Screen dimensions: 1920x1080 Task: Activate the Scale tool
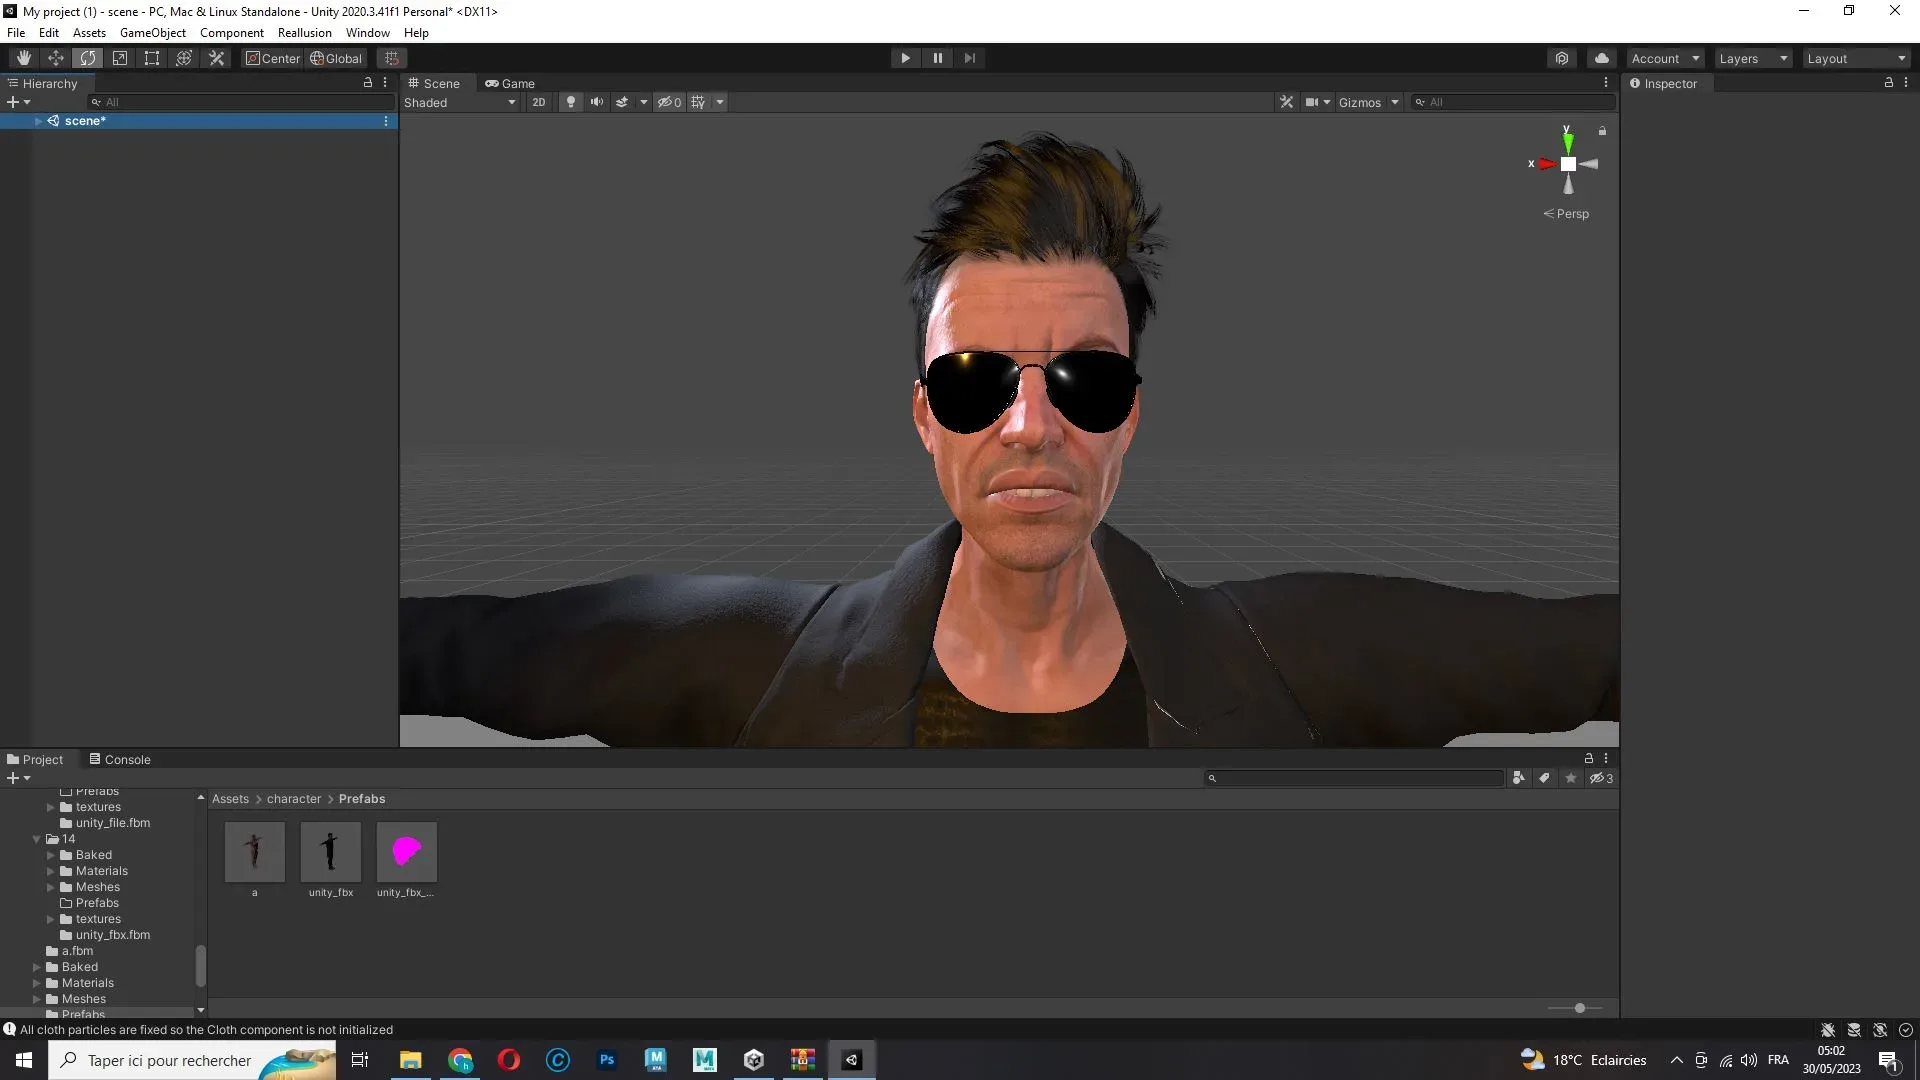click(120, 57)
